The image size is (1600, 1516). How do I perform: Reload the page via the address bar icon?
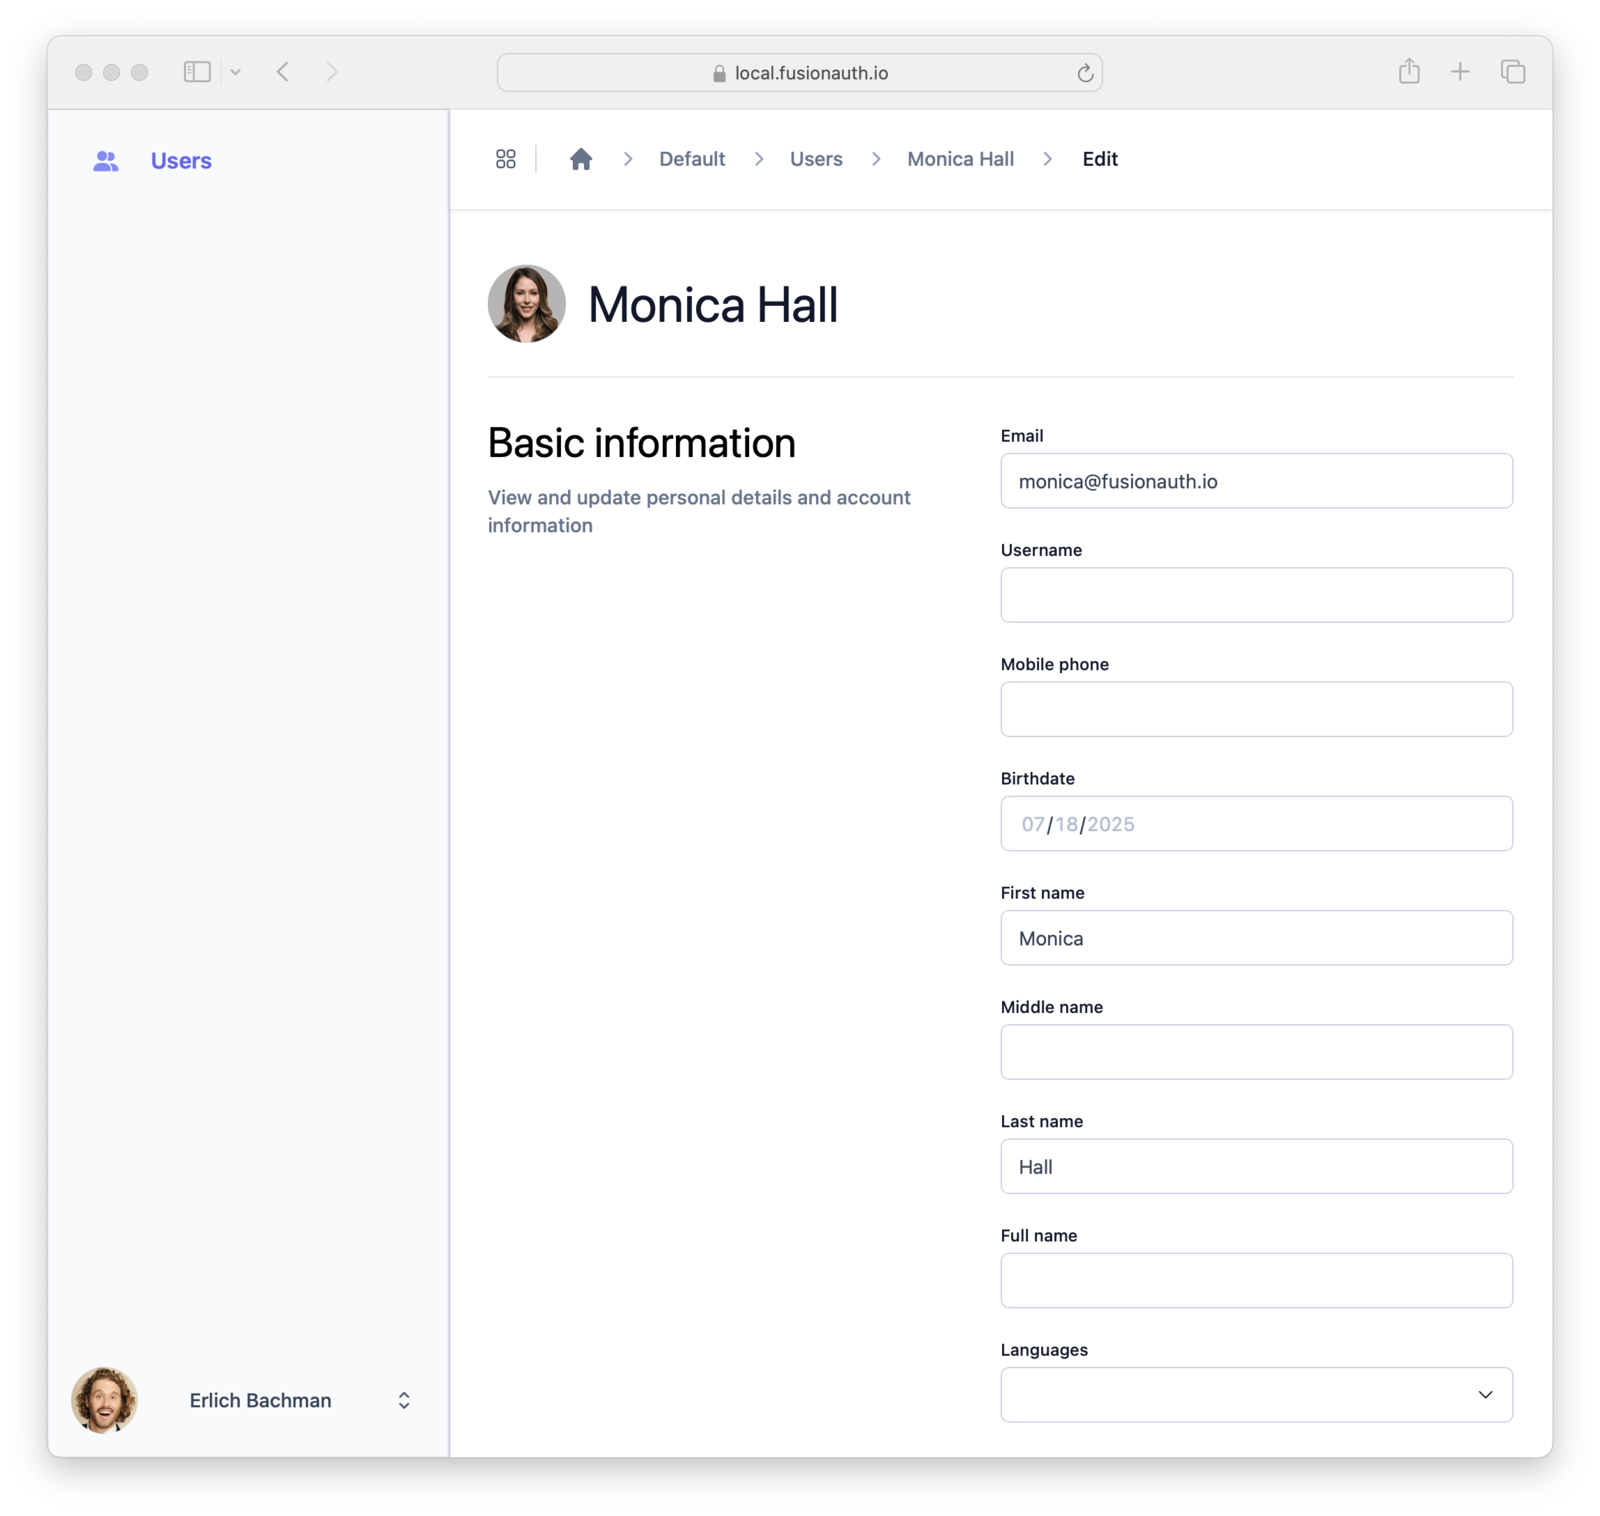point(1085,72)
